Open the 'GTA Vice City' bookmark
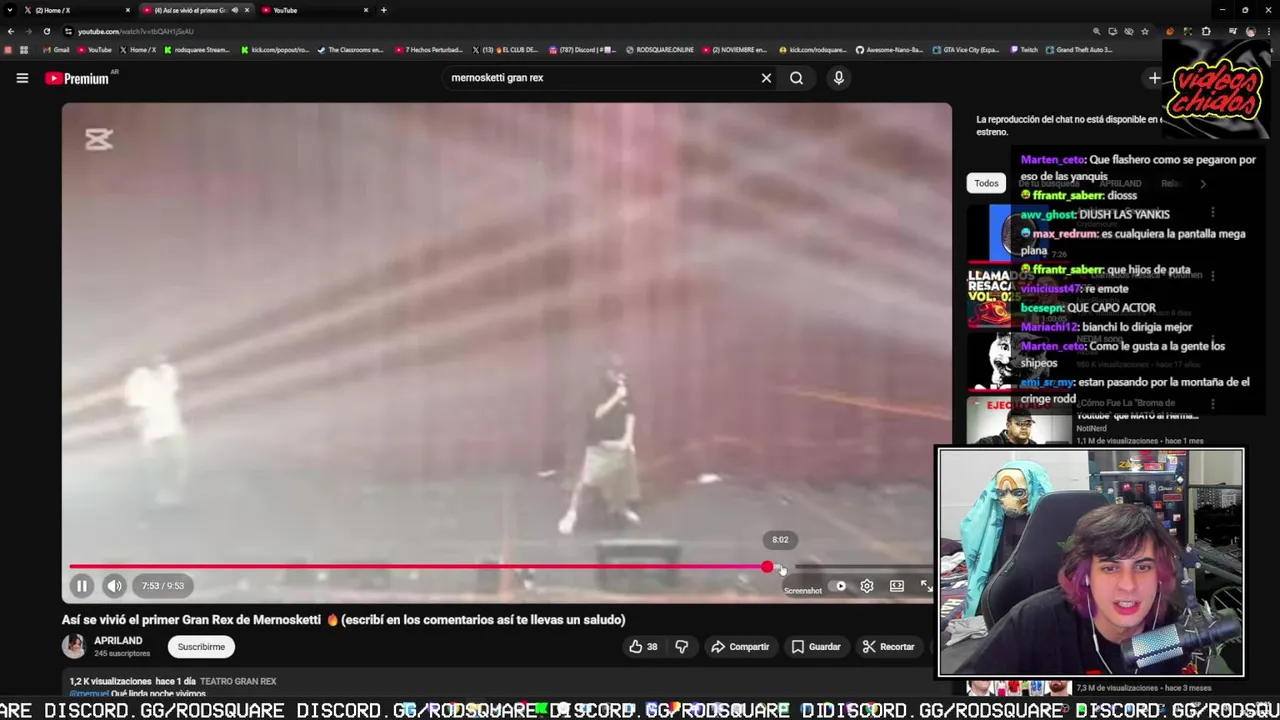Screen dimensions: 1280x720 coord(966,49)
